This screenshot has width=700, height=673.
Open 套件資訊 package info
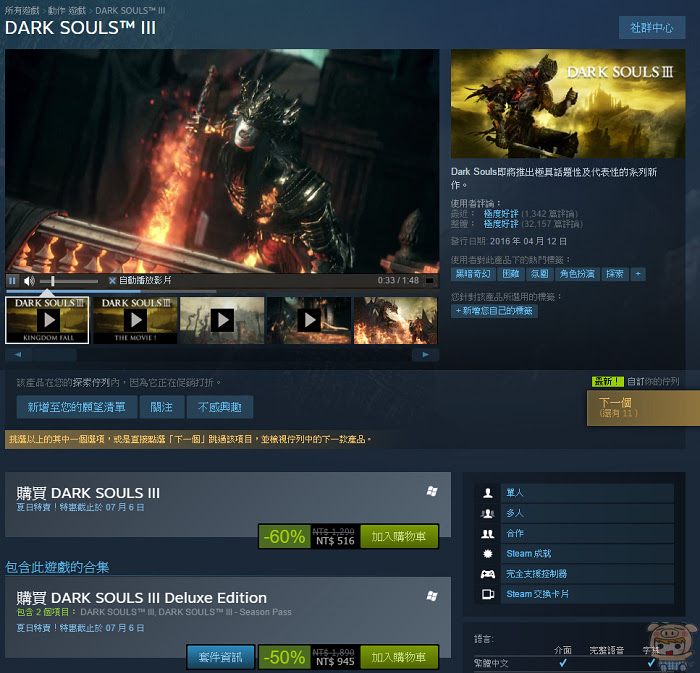tap(221, 656)
